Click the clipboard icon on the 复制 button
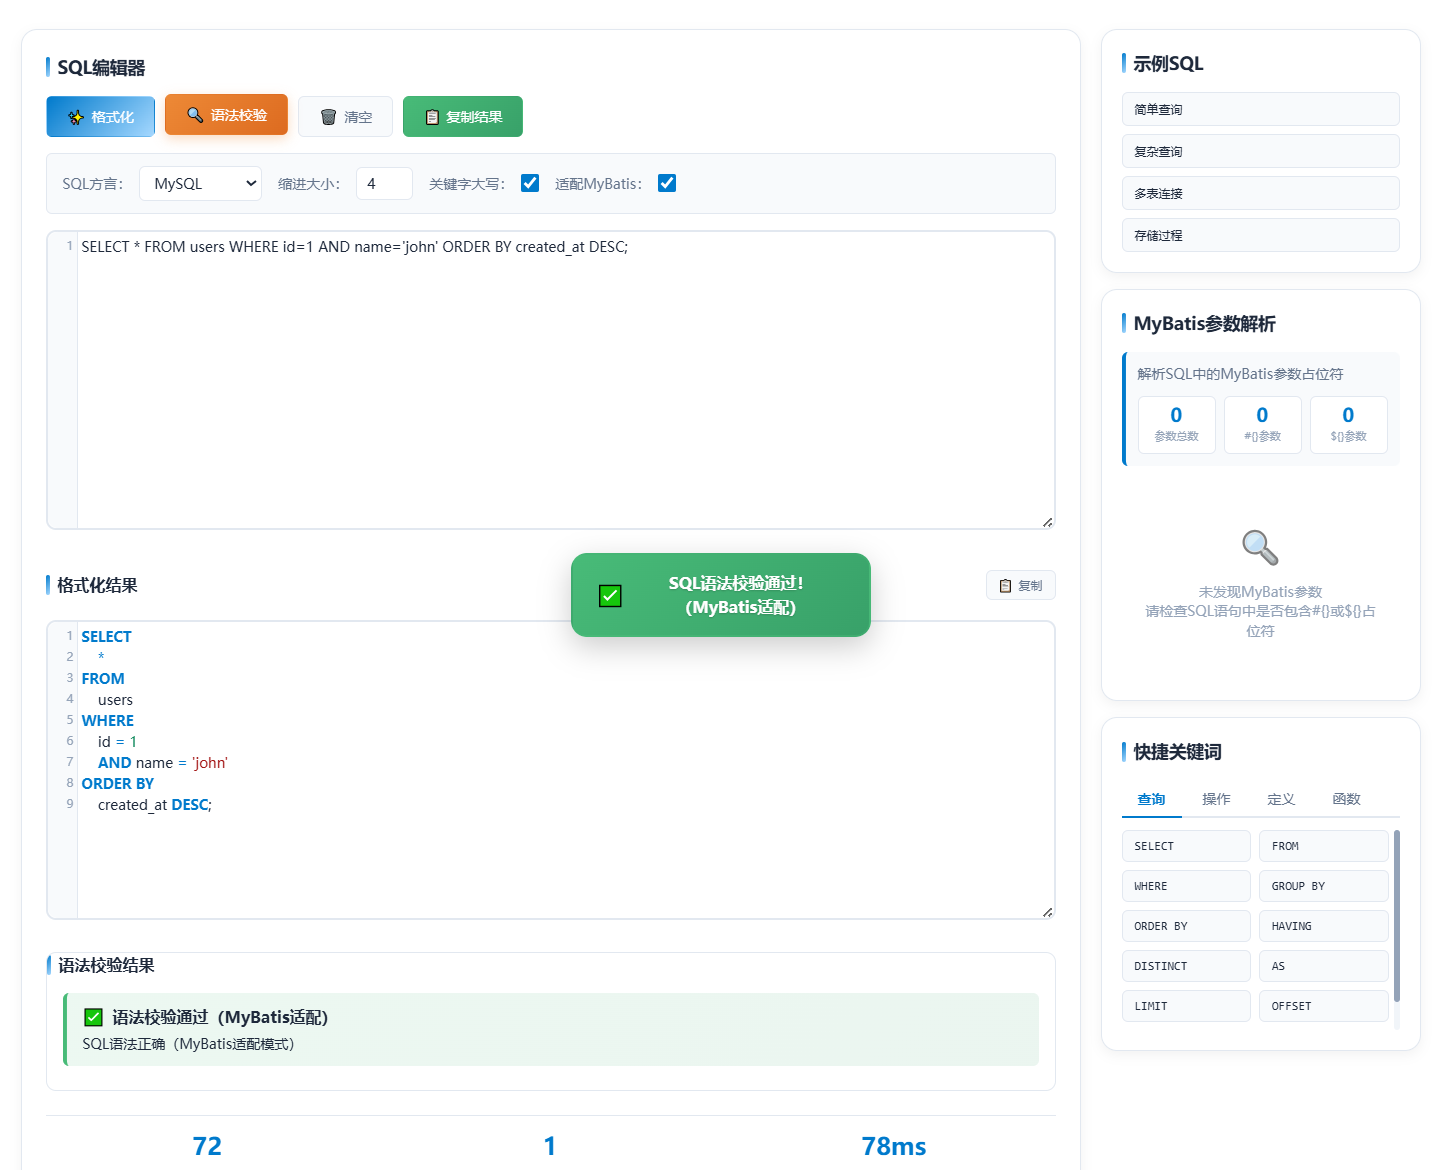The height and width of the screenshot is (1170, 1439). point(1005,586)
